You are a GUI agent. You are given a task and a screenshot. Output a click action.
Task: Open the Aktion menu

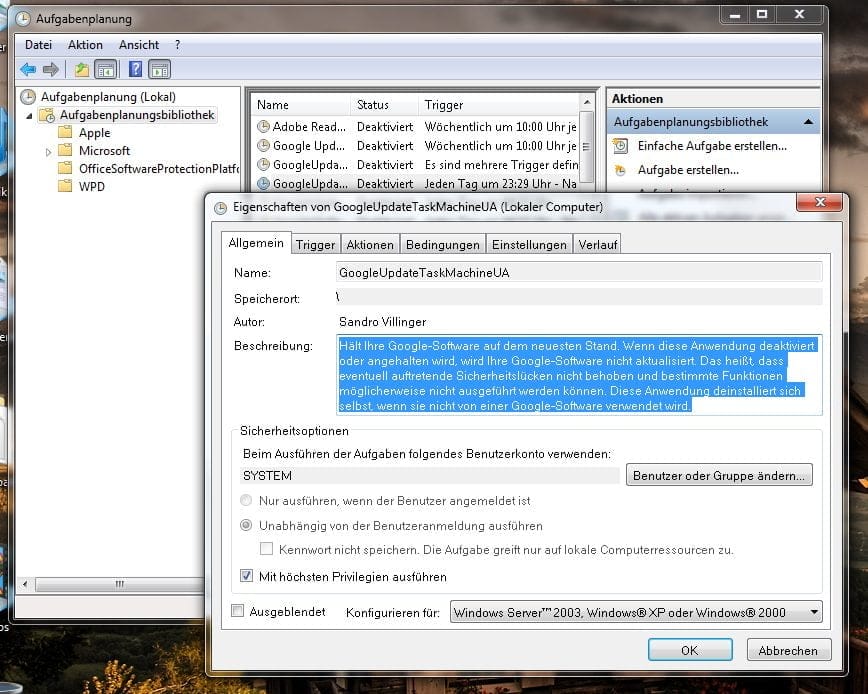point(85,45)
